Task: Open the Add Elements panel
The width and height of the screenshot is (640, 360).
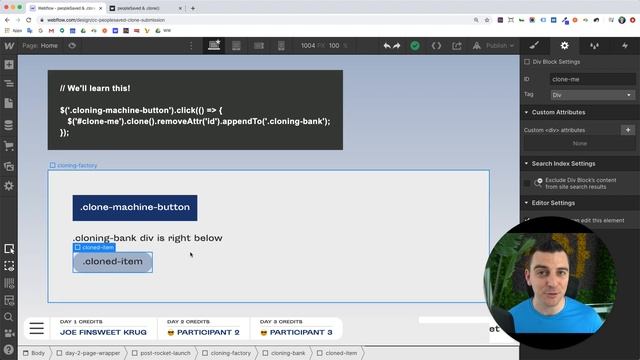Action: 9,64
